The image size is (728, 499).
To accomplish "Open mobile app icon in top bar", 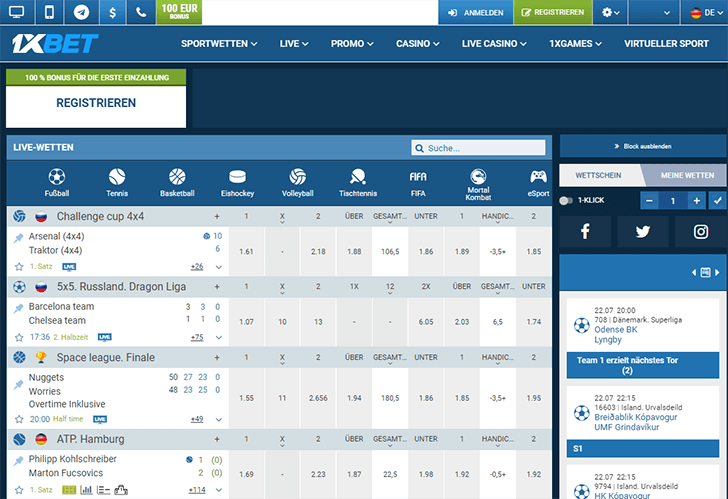I will coord(49,12).
